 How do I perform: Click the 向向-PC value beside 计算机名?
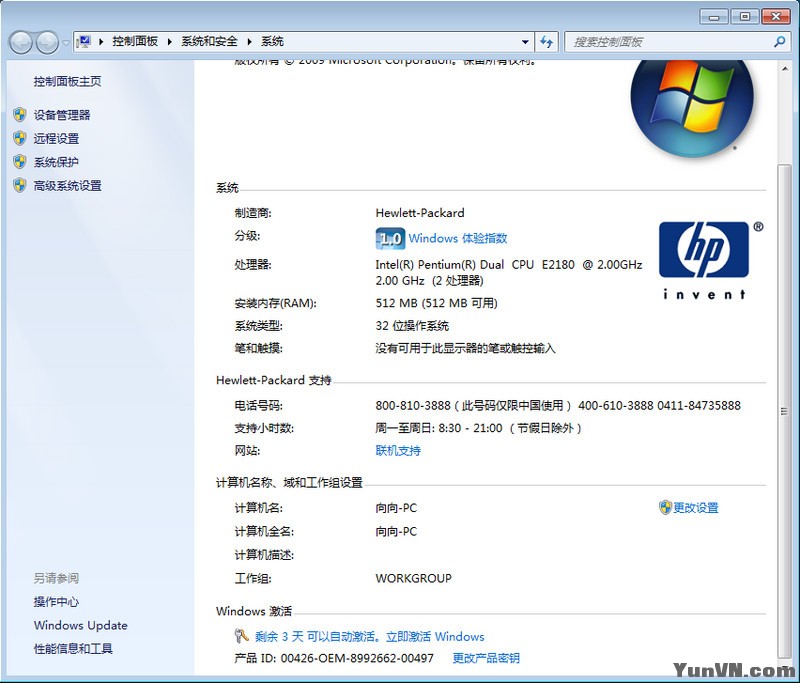pos(396,508)
